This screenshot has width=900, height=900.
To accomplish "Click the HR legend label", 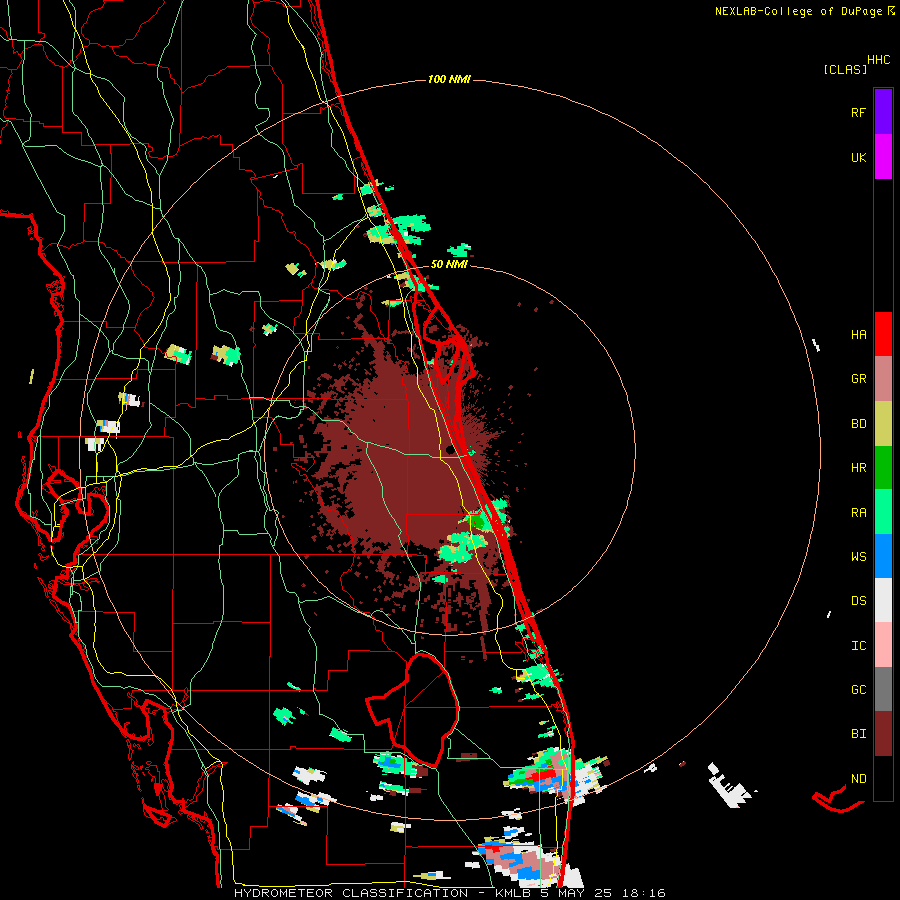I will coord(858,468).
